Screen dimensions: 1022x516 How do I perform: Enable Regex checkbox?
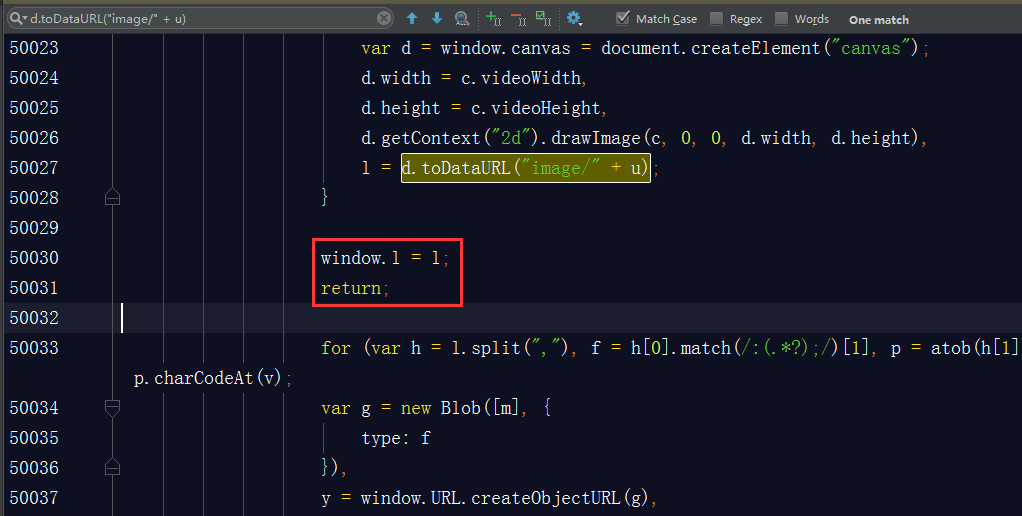(x=716, y=18)
